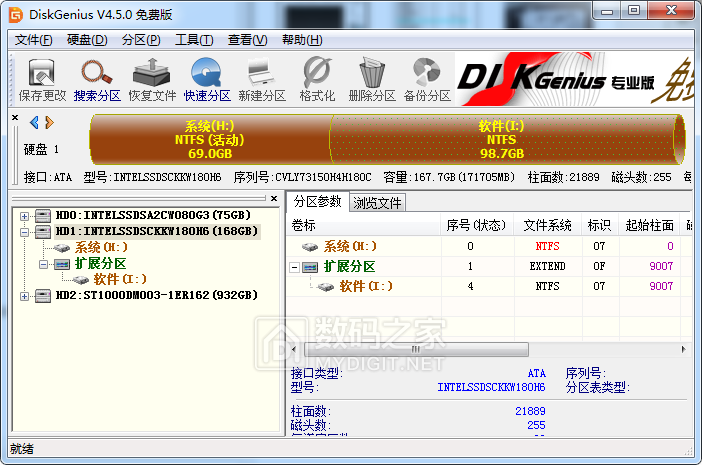
Task: Start Quick Partition (快速分区) tool
Action: (207, 80)
